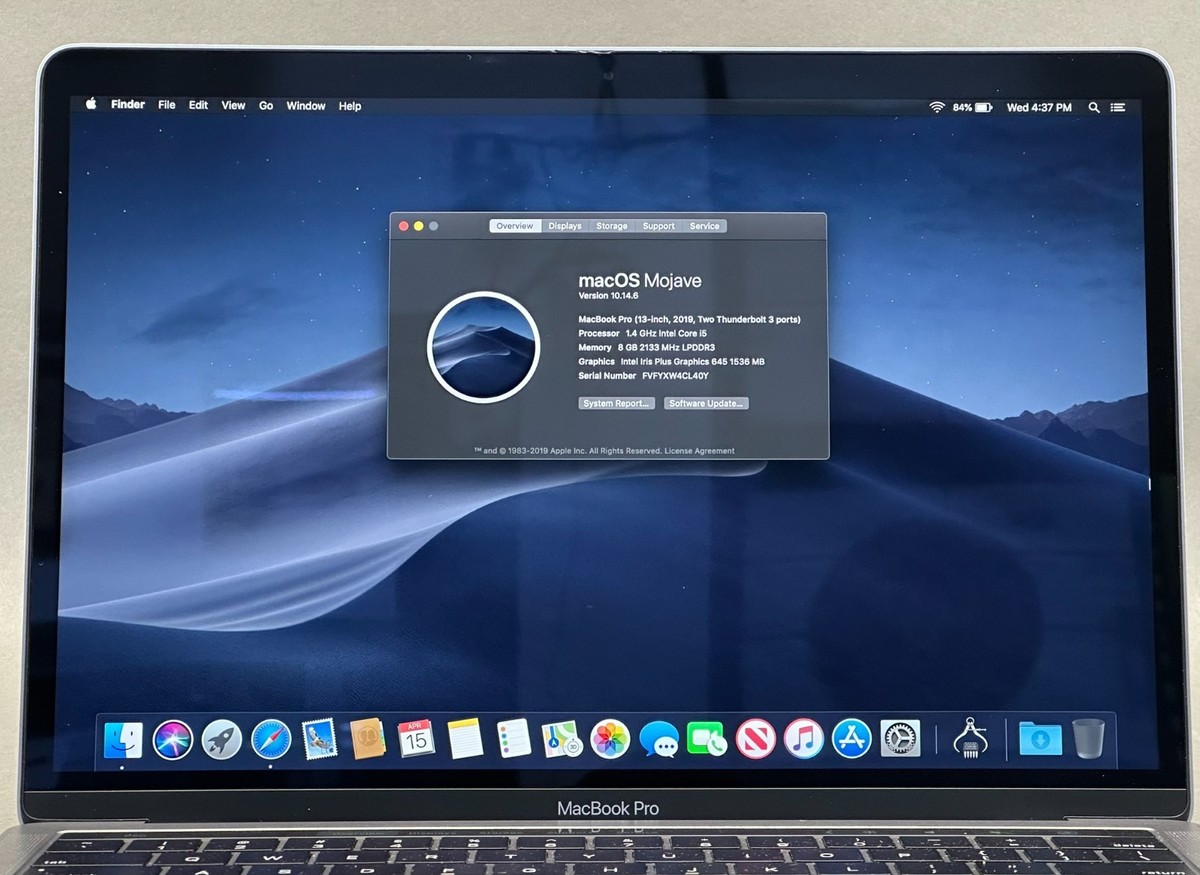
Task: Select the Overview tab
Action: (x=515, y=226)
